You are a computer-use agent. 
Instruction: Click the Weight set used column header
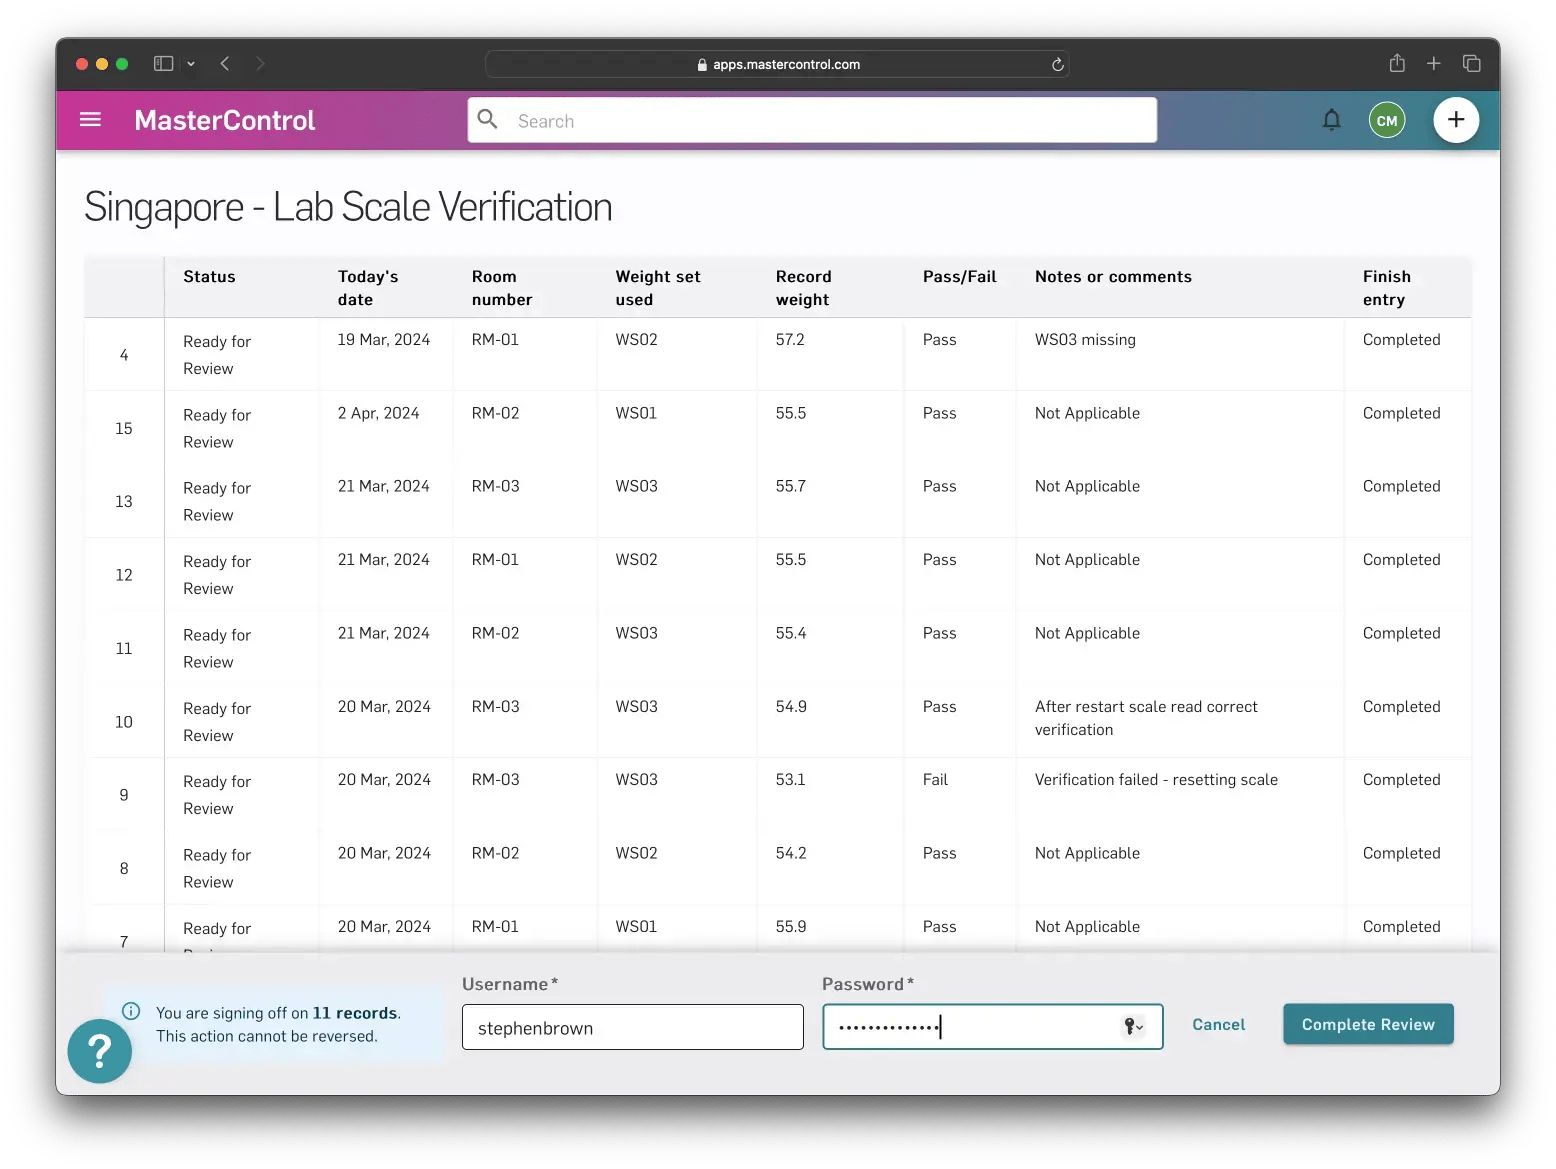pyautogui.click(x=658, y=288)
